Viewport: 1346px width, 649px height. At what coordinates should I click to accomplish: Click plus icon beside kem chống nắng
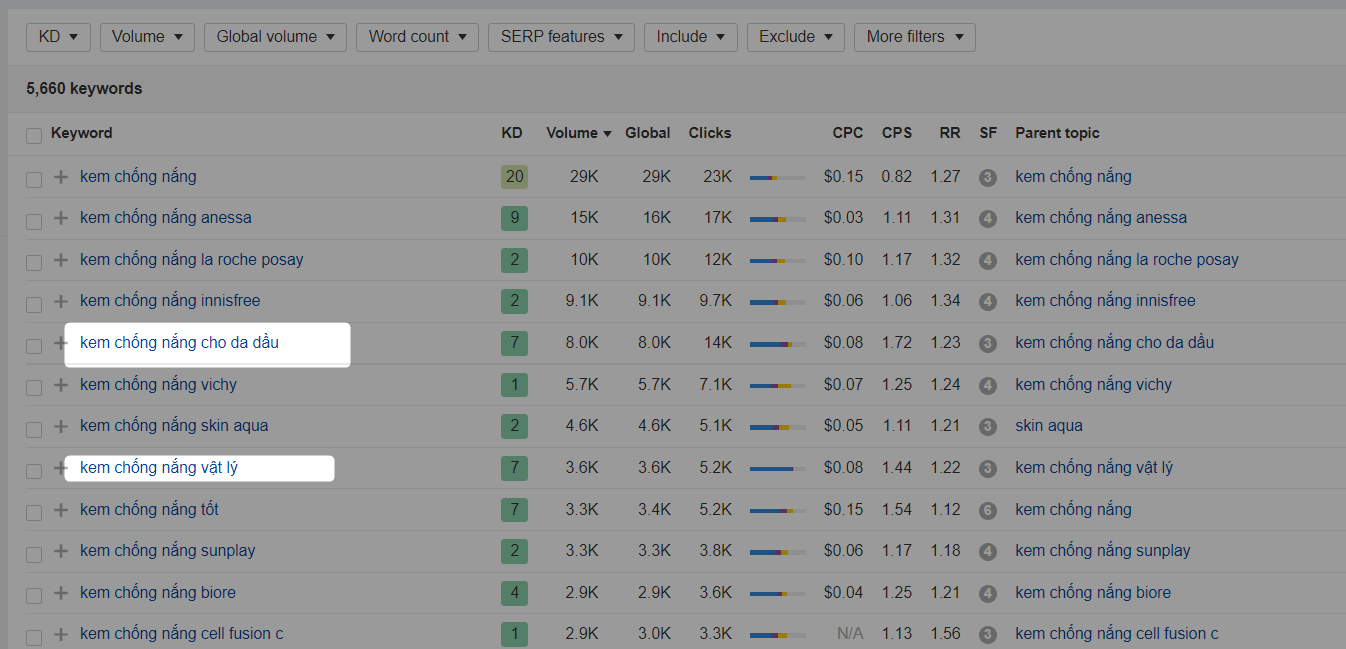(x=61, y=177)
